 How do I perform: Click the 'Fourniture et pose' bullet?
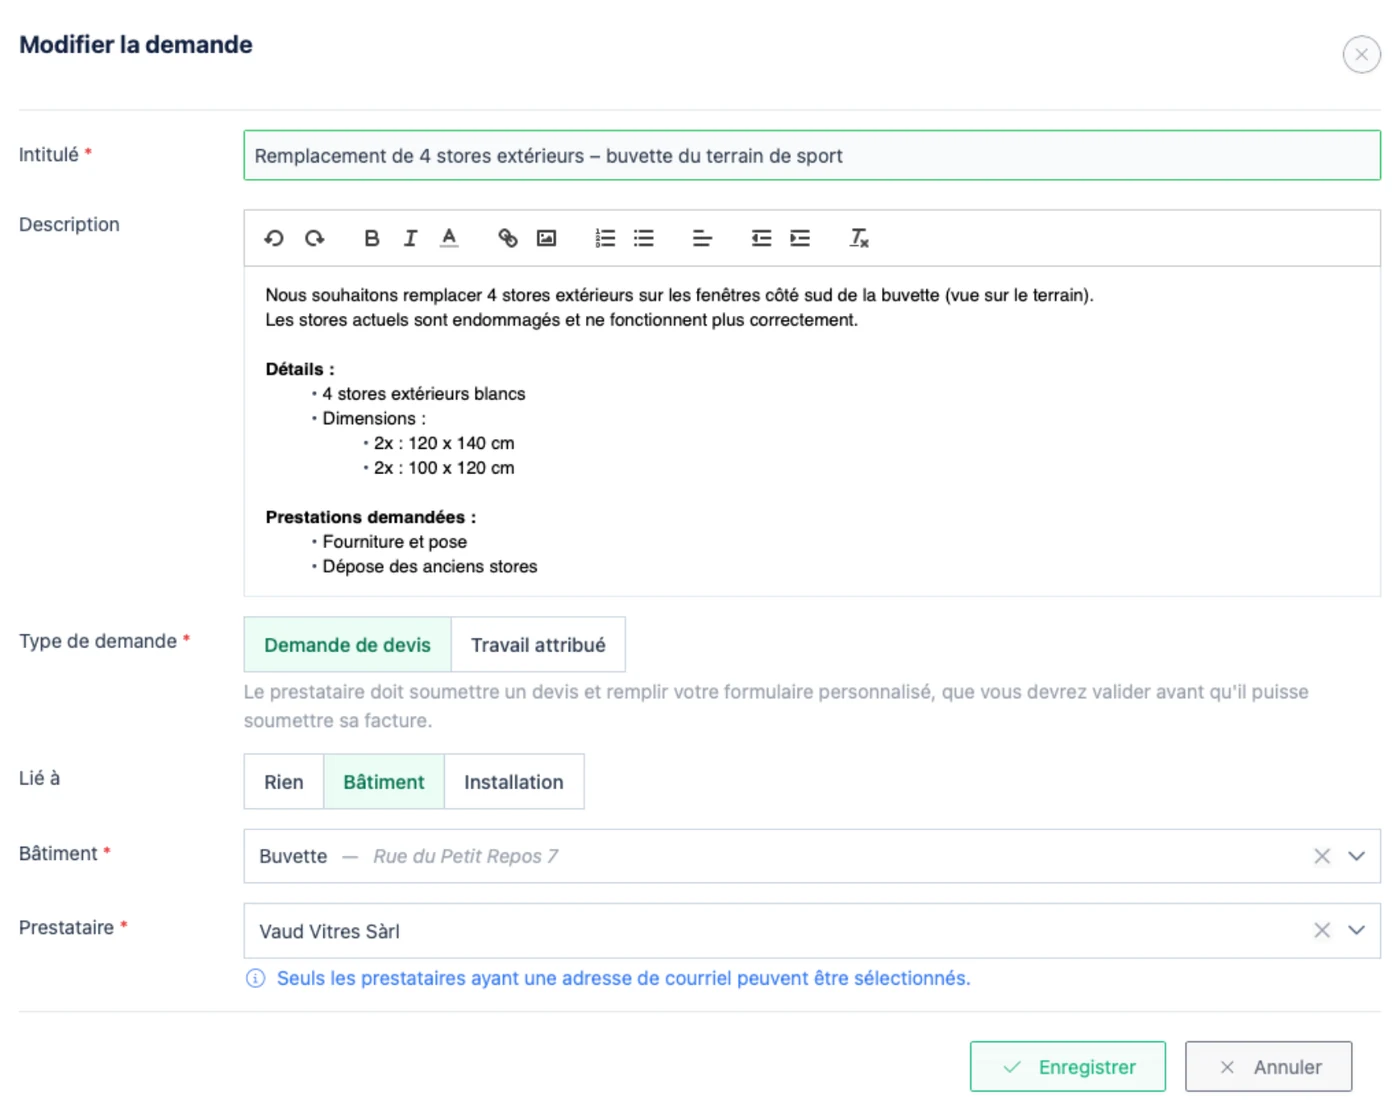[395, 542]
